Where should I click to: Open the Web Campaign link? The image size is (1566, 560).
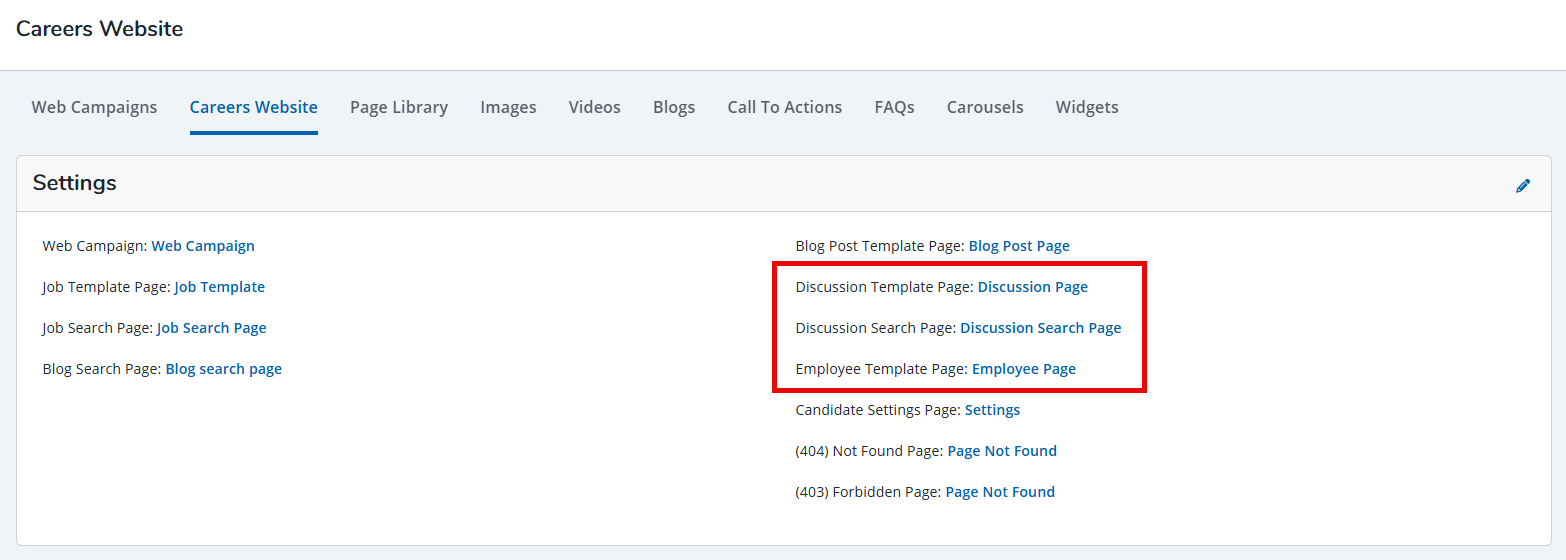[203, 246]
